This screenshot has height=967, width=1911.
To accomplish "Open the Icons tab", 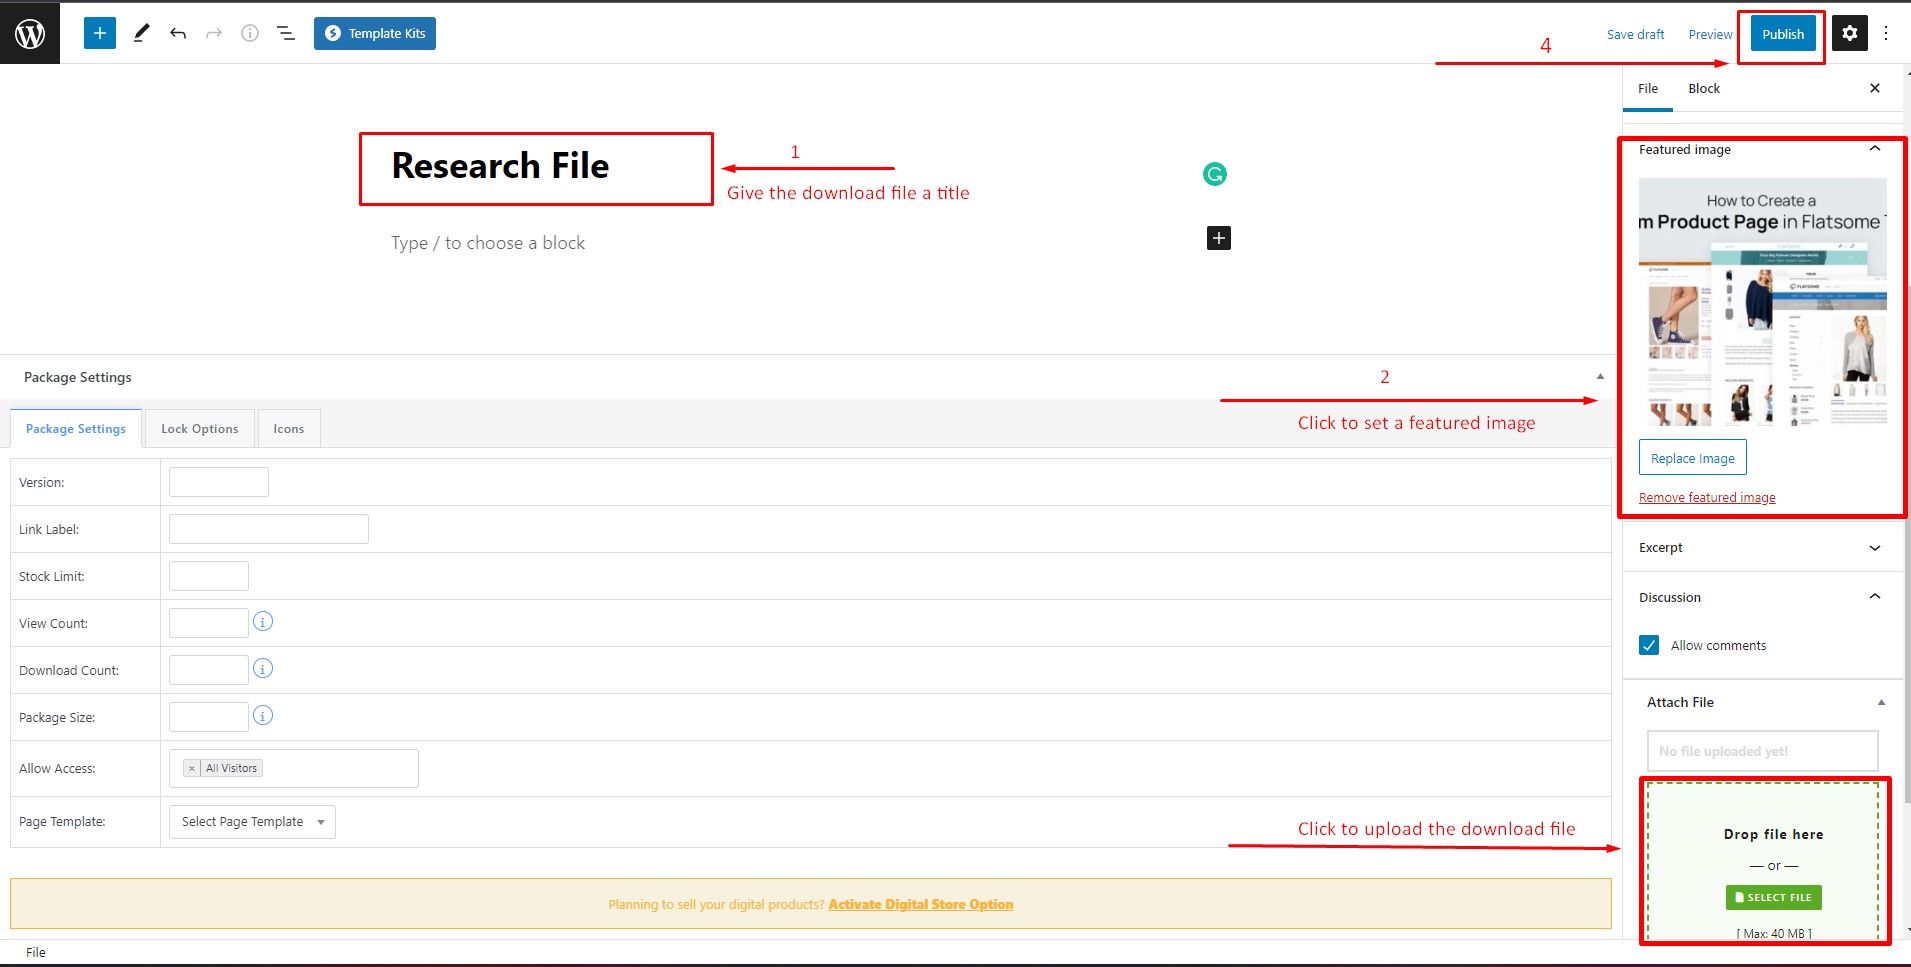I will [x=289, y=428].
